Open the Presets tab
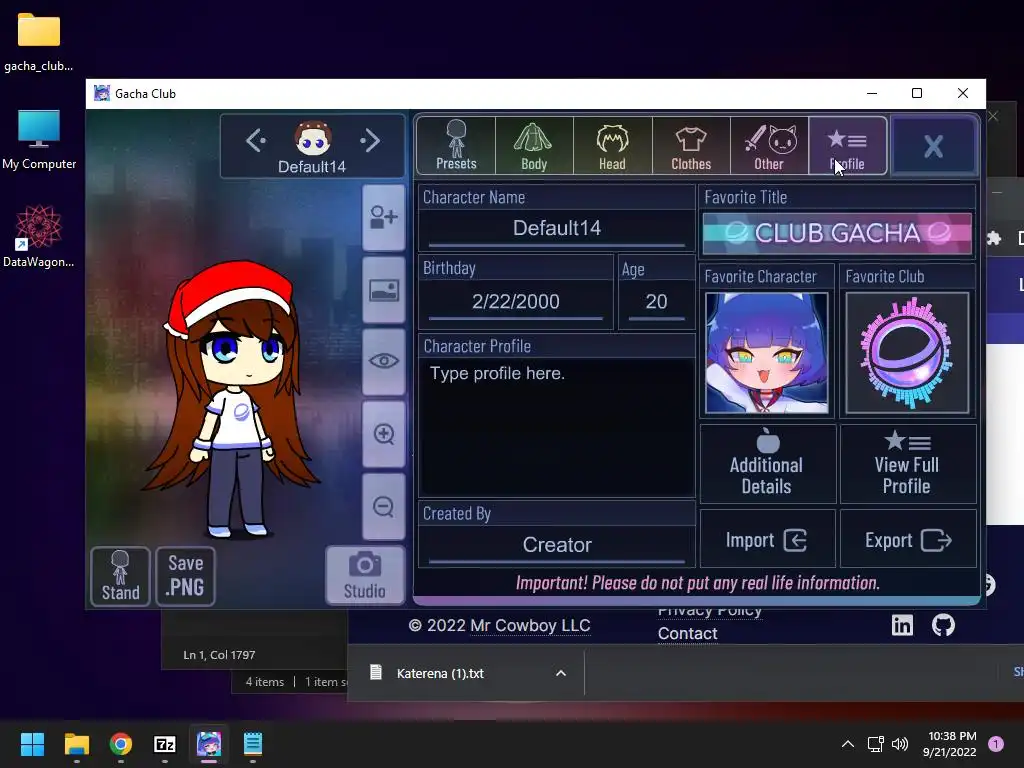 coord(456,146)
